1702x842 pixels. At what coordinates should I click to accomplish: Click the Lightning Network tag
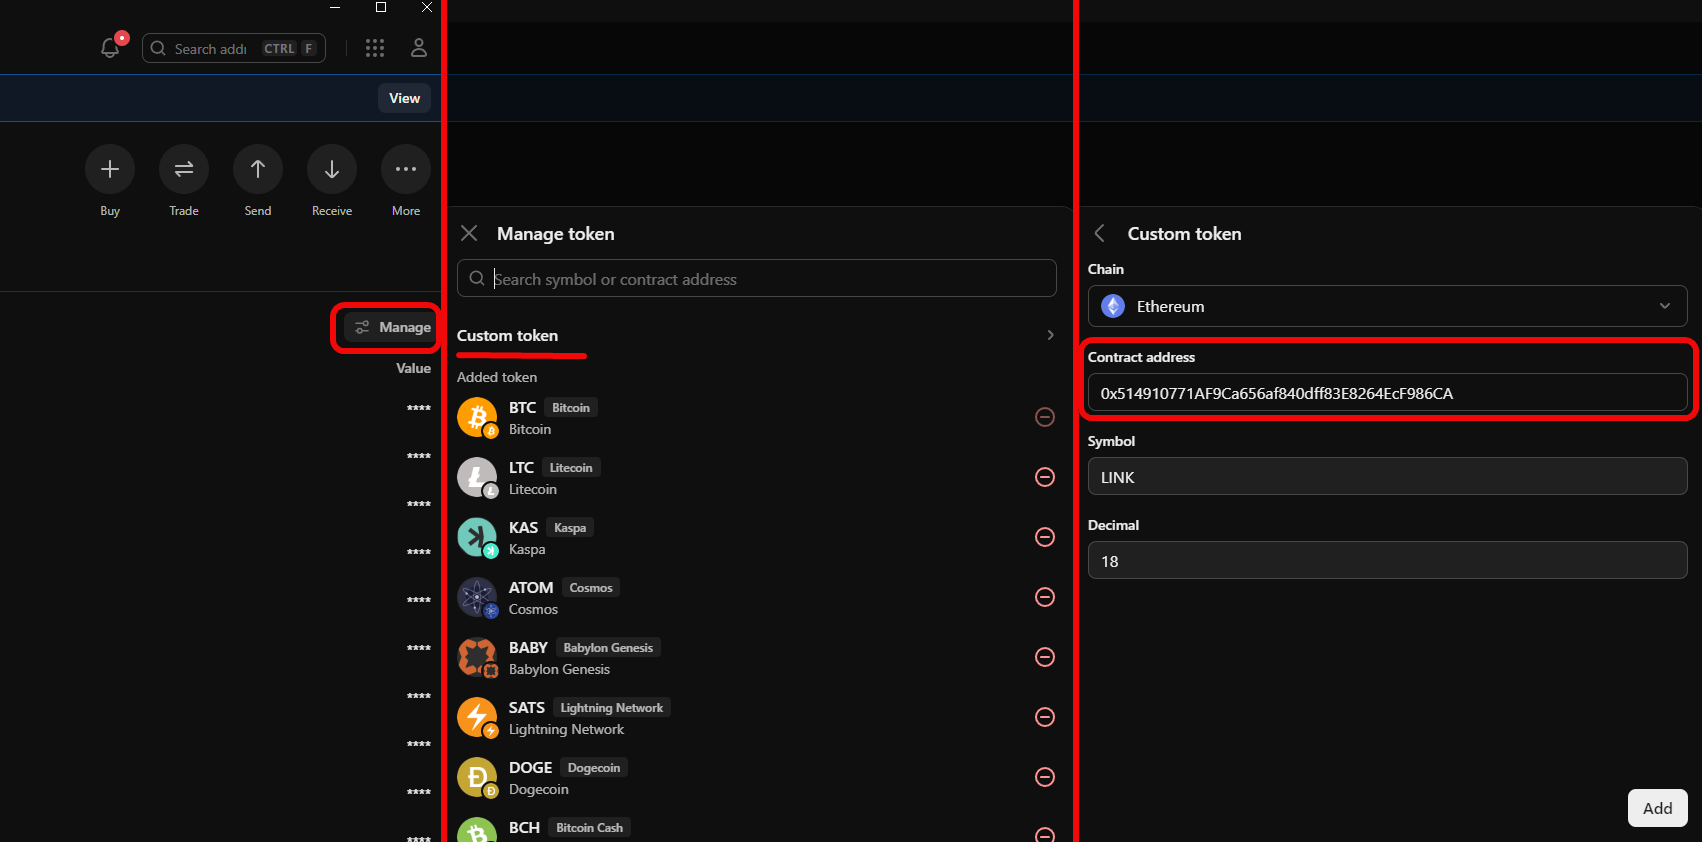tap(611, 708)
